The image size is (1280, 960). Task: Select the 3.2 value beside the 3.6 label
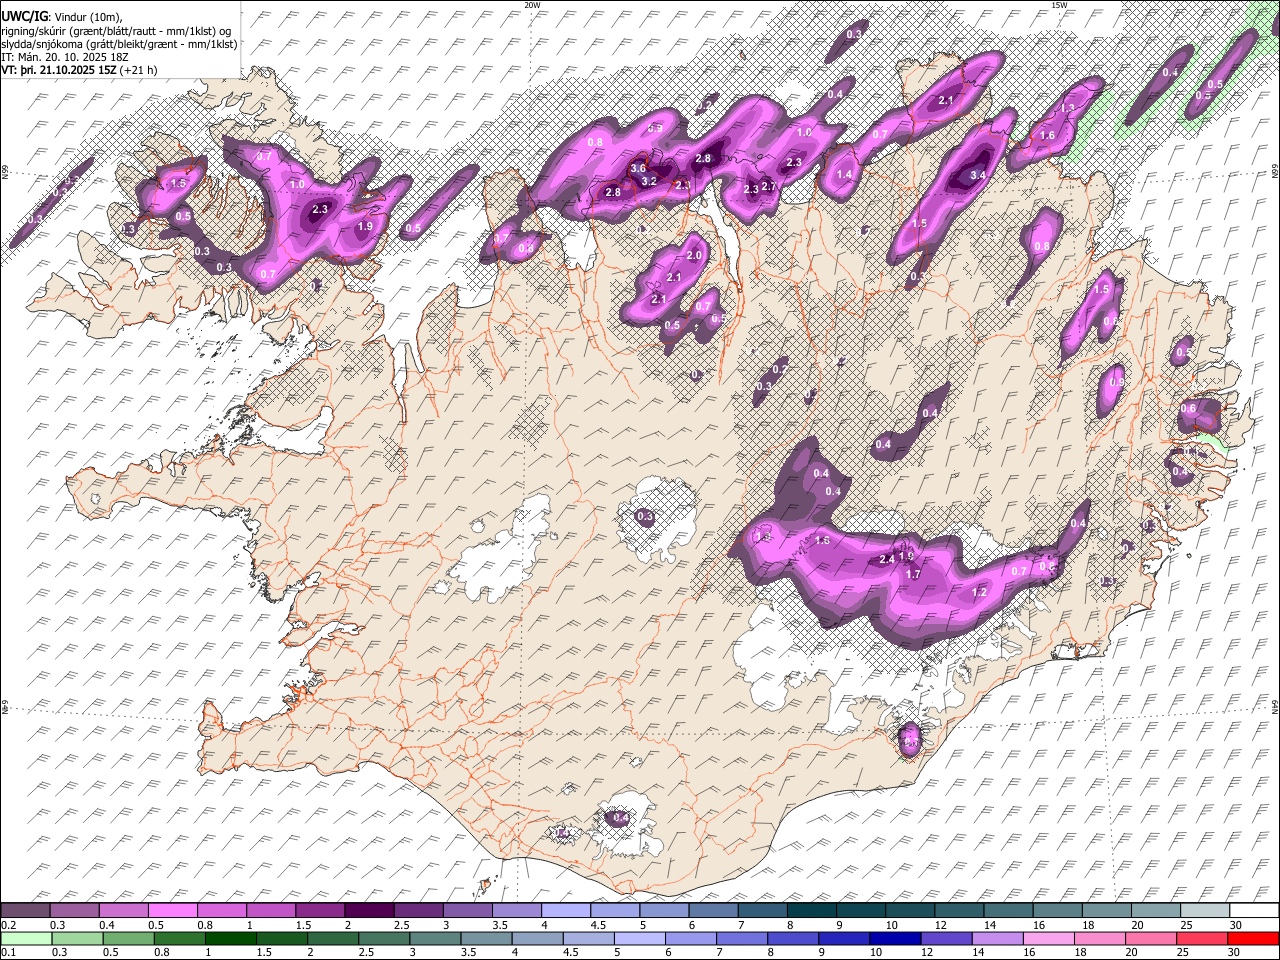coord(649,181)
